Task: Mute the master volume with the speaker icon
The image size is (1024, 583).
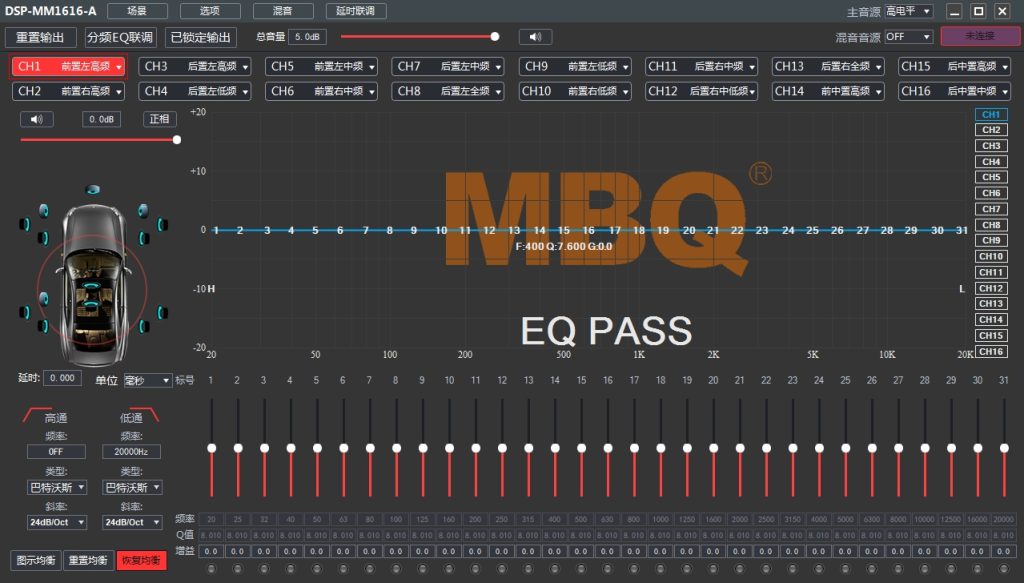Action: 536,37
